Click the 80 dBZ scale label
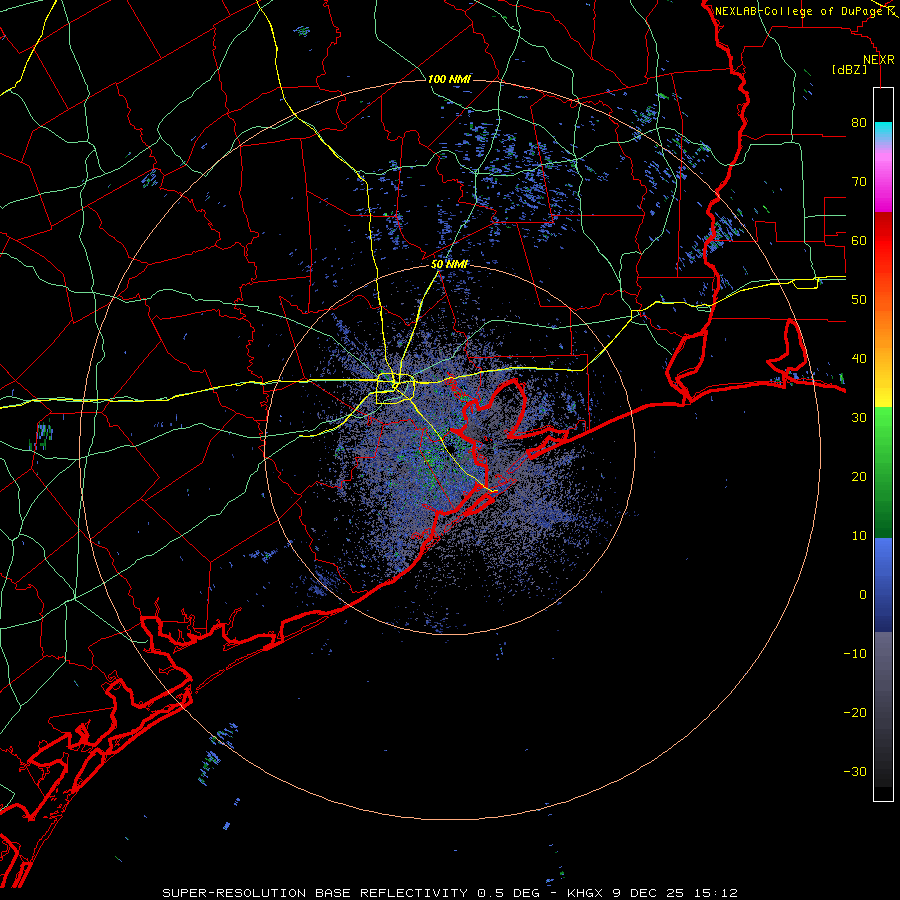The width and height of the screenshot is (900, 900). (x=859, y=123)
